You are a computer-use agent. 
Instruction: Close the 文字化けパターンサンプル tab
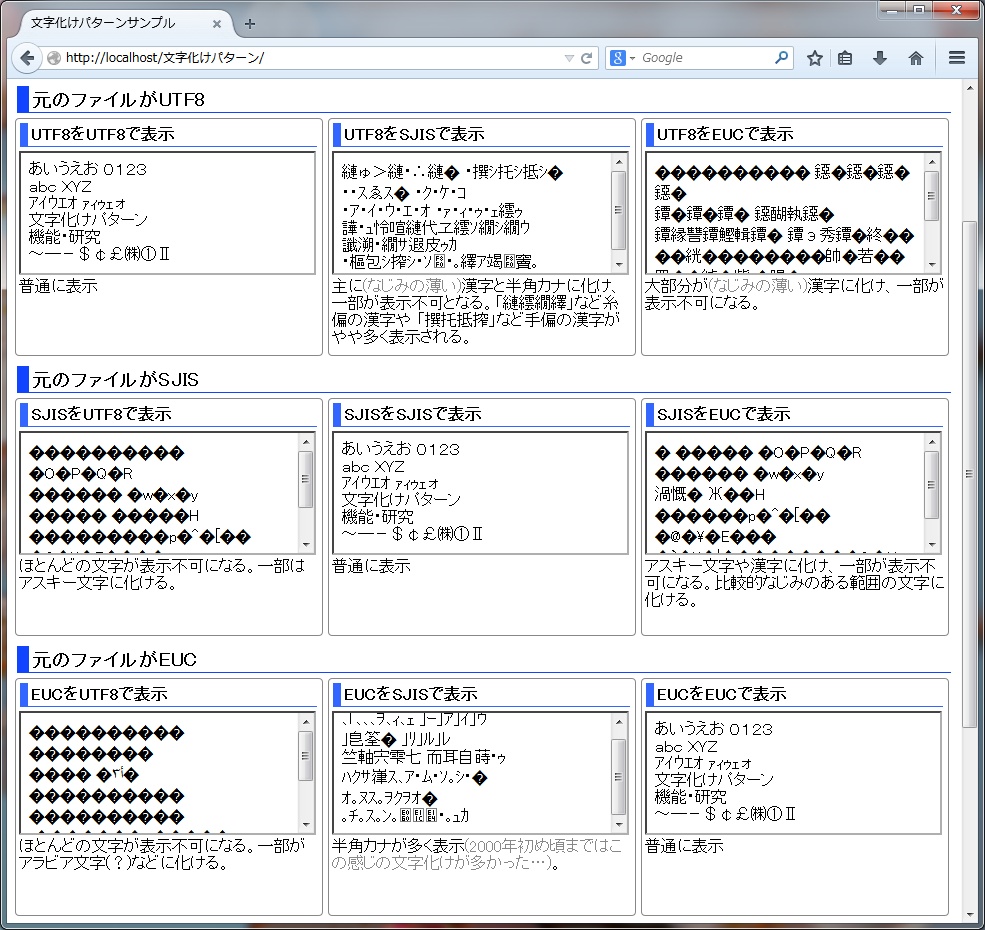(x=218, y=23)
